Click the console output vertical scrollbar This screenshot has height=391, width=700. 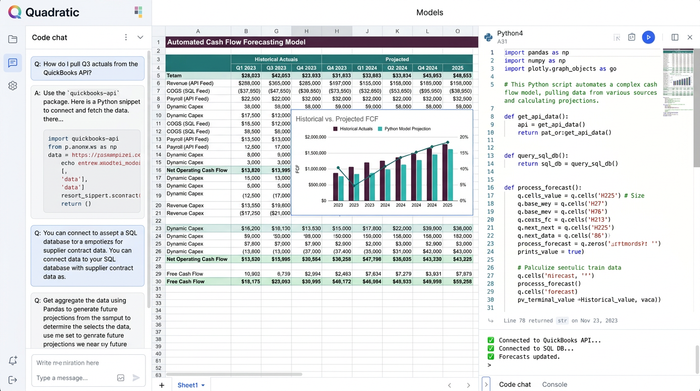[697, 359]
